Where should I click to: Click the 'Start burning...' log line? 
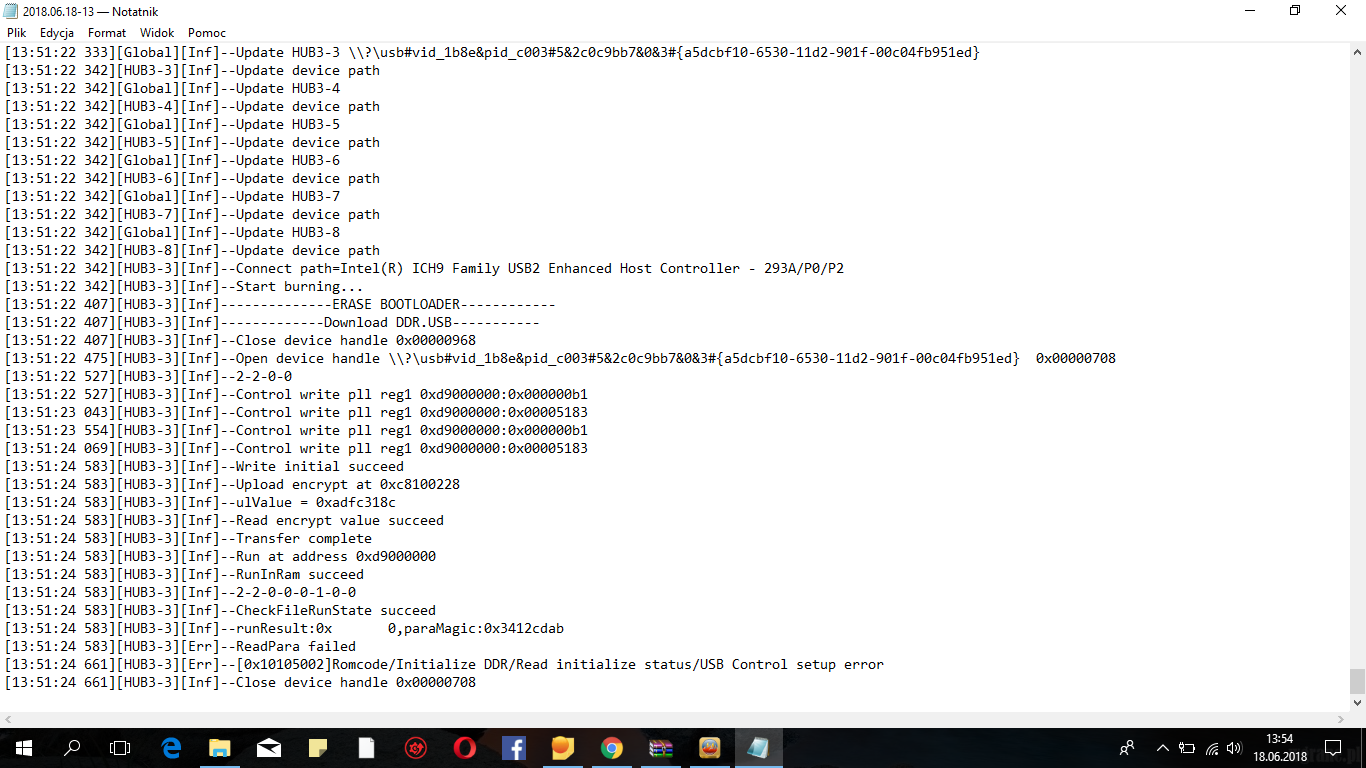pyautogui.click(x=184, y=286)
